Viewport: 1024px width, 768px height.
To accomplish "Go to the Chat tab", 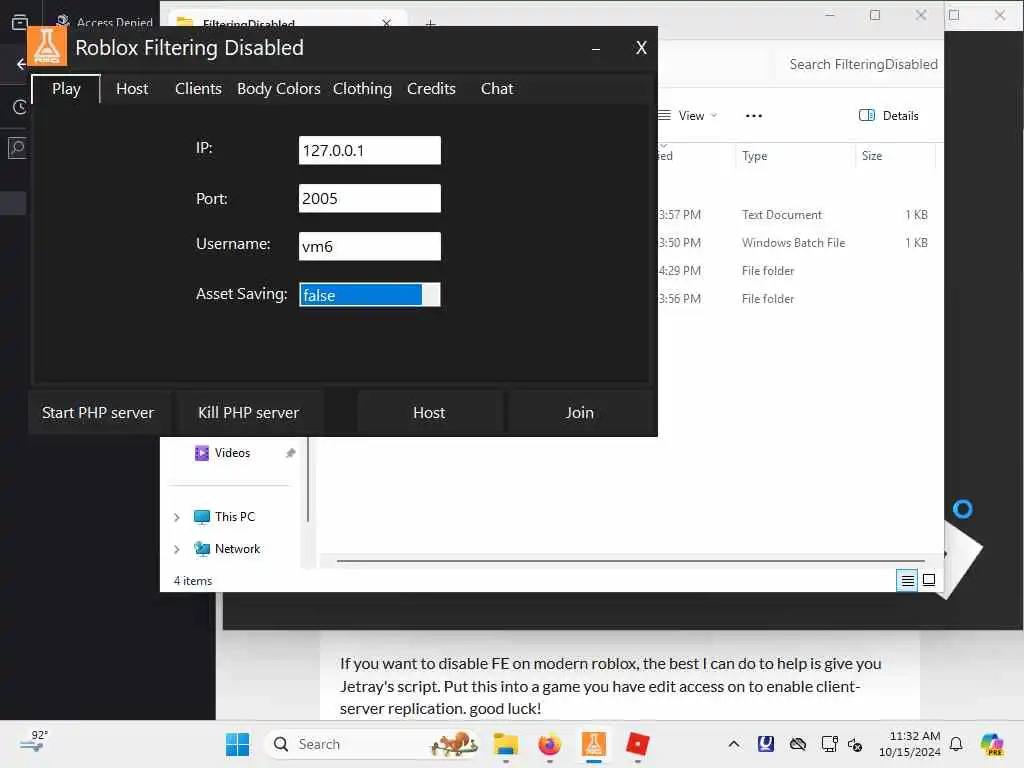I will tap(497, 89).
